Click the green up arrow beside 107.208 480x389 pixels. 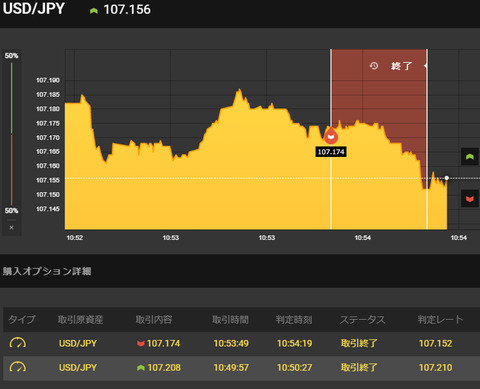click(141, 368)
